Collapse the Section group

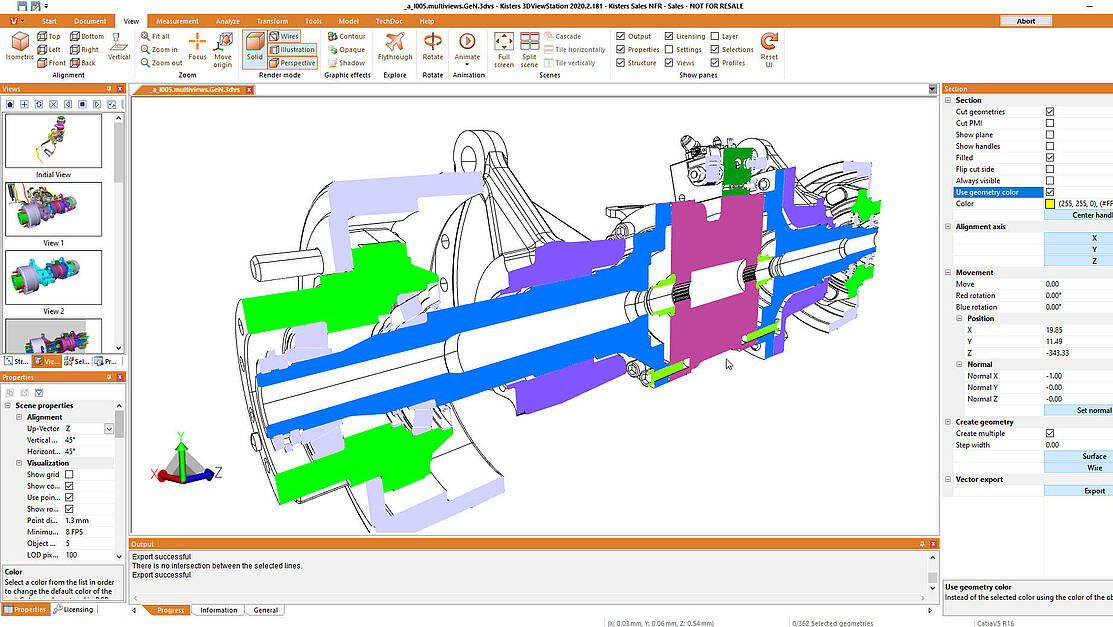coord(948,100)
